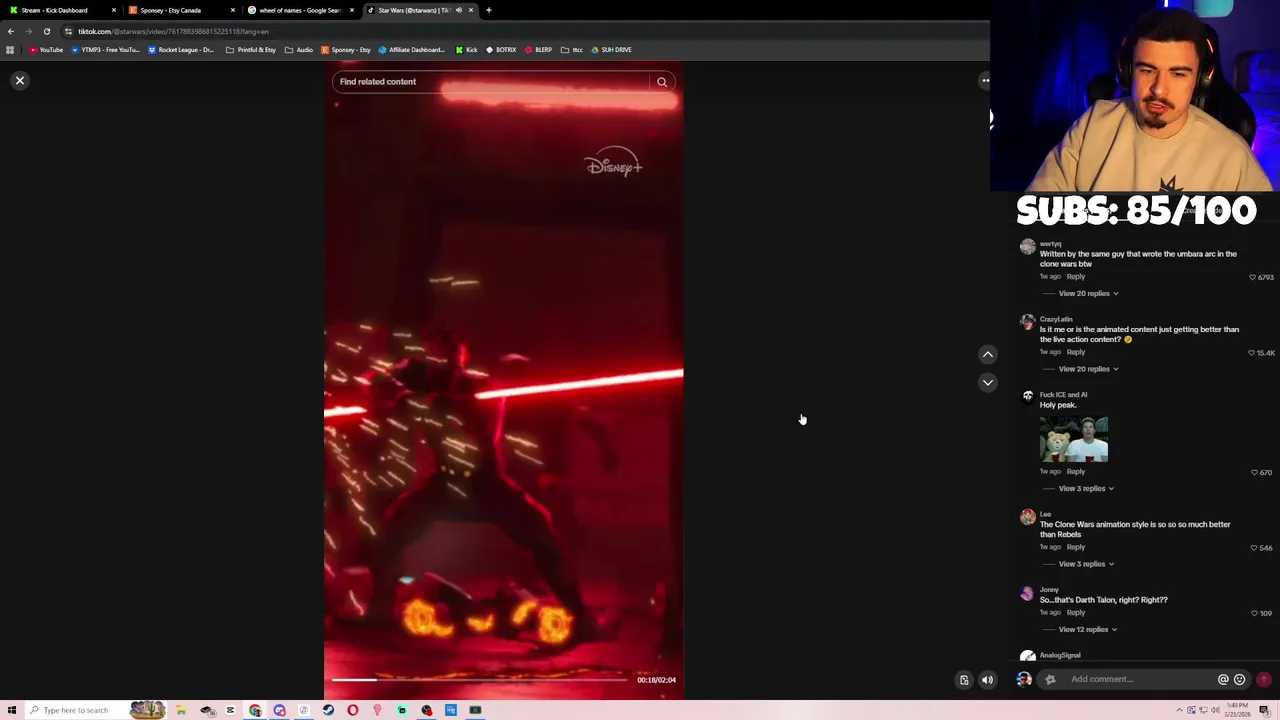Seek along the video progress bar
The width and height of the screenshot is (1280, 720).
click(x=480, y=680)
